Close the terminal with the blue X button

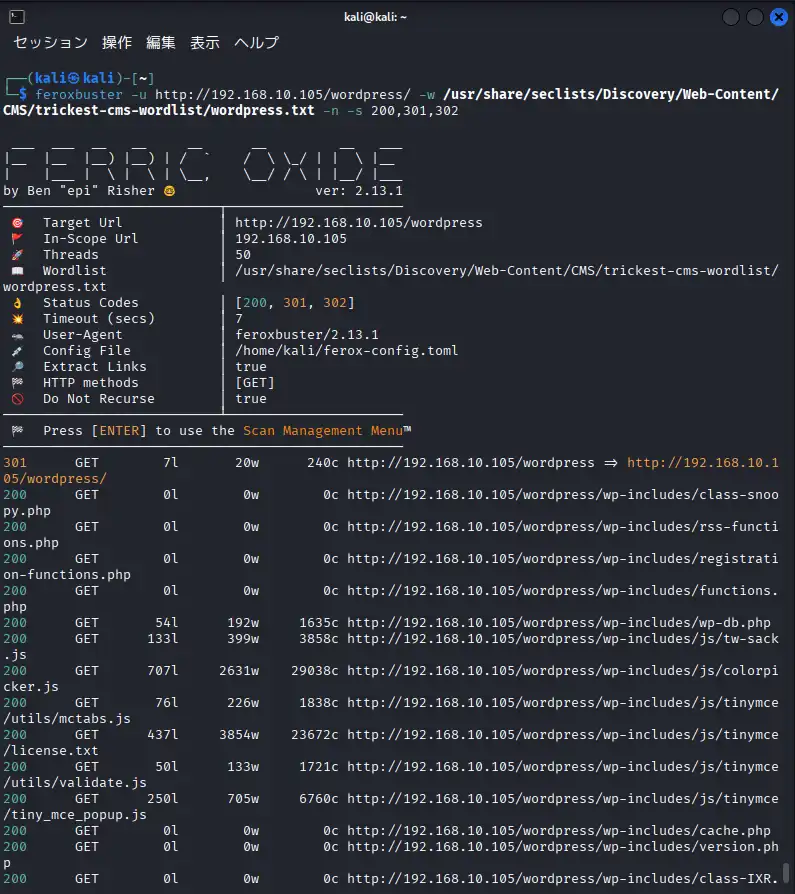778,17
